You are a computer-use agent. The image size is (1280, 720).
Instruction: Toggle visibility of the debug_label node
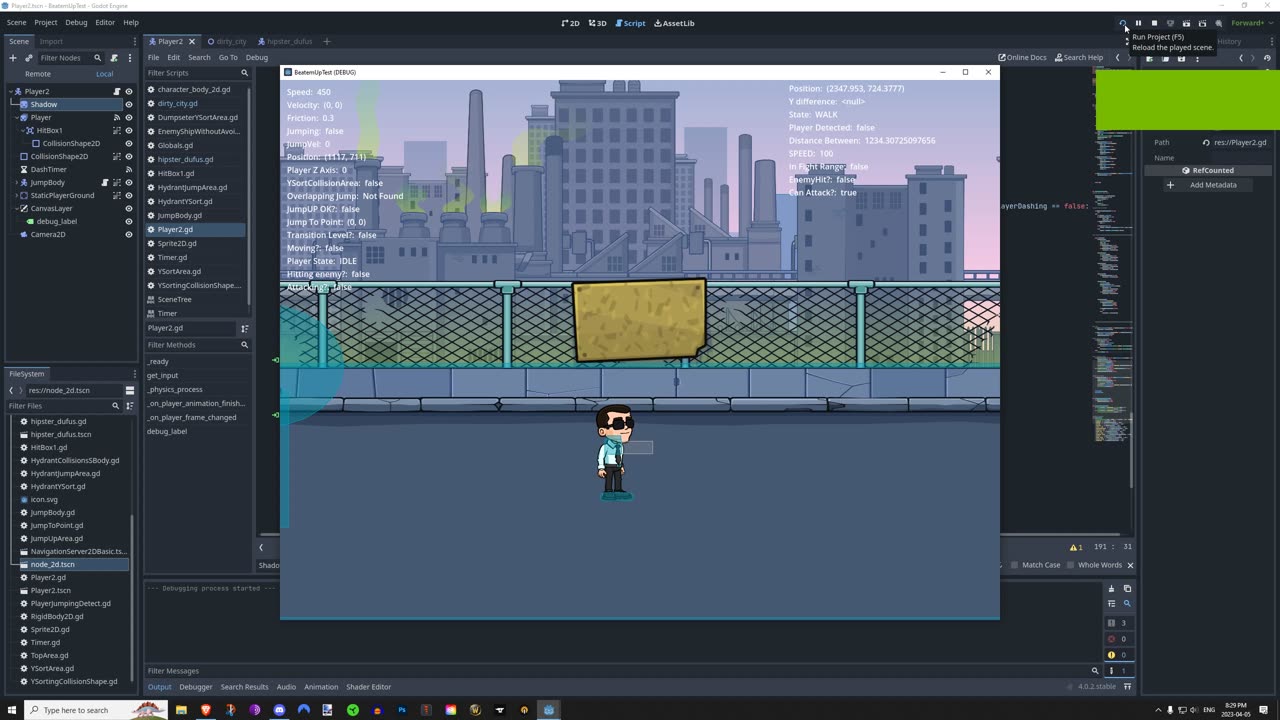click(128, 221)
